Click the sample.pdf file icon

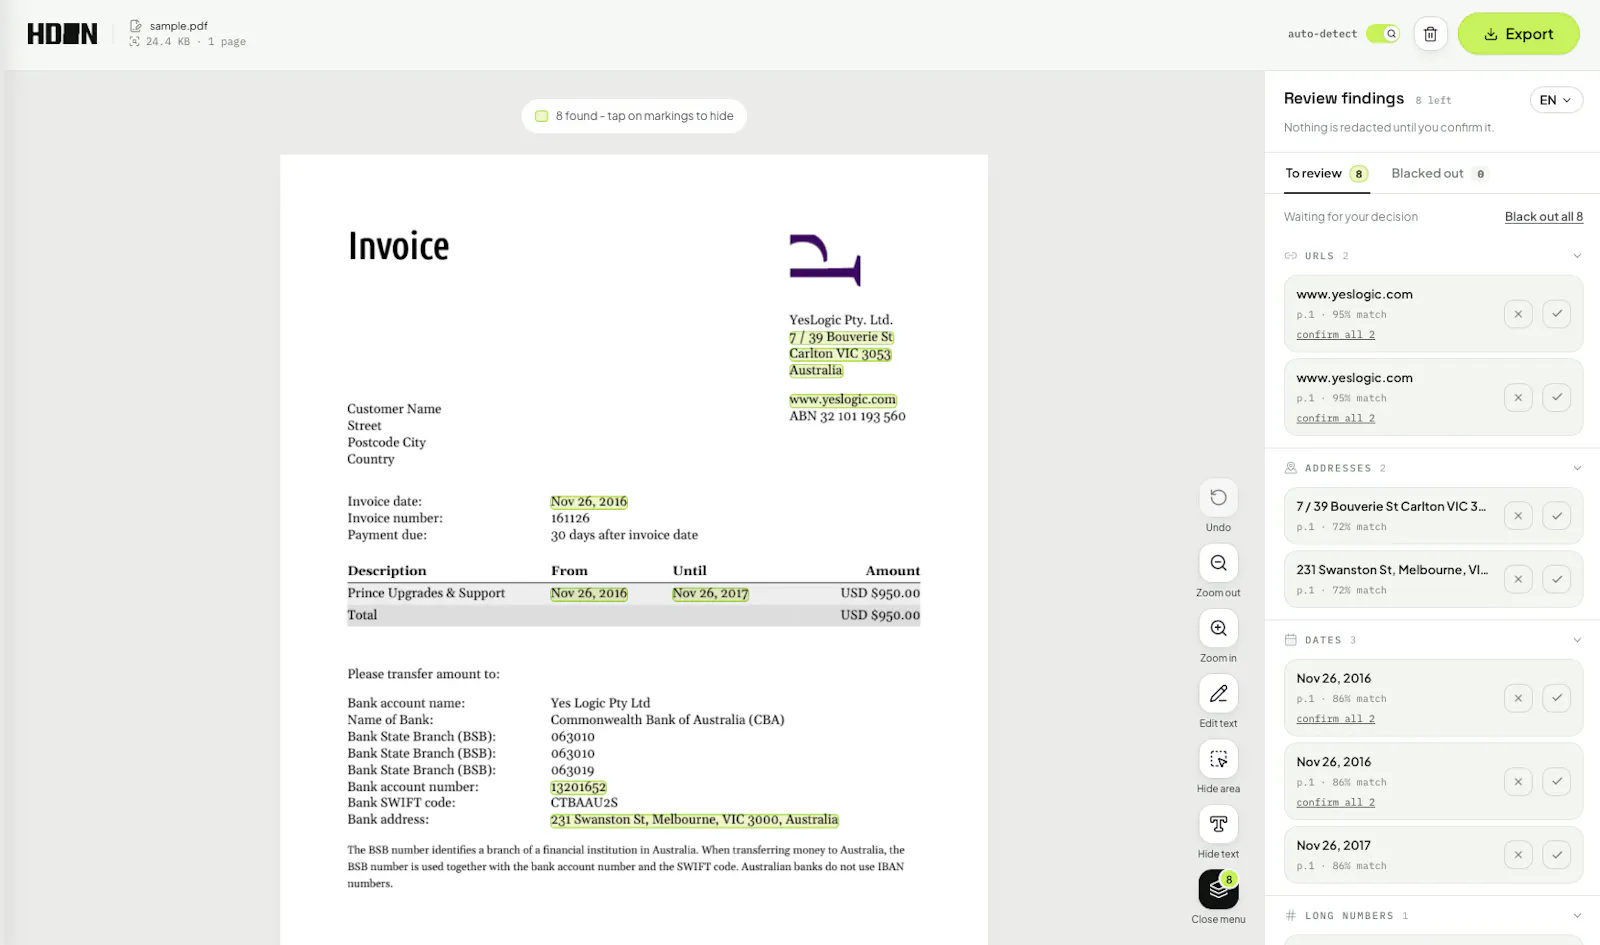pos(135,26)
